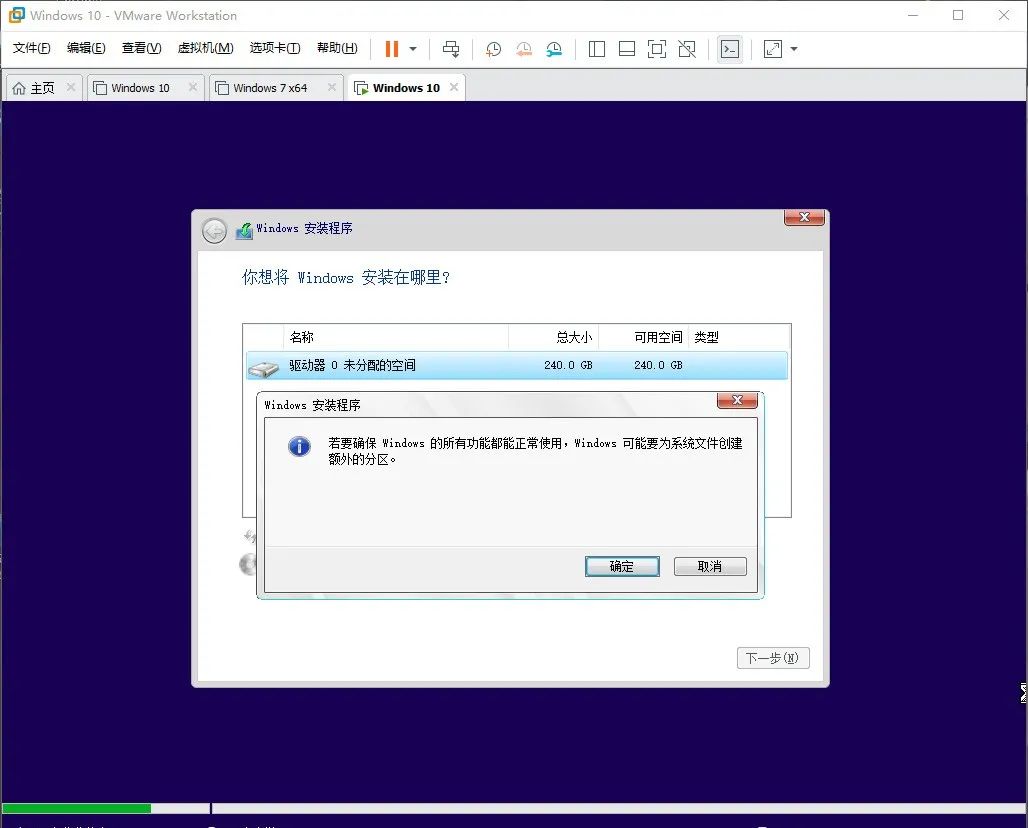Suspend the virtual machine with the pause icon

(390, 48)
